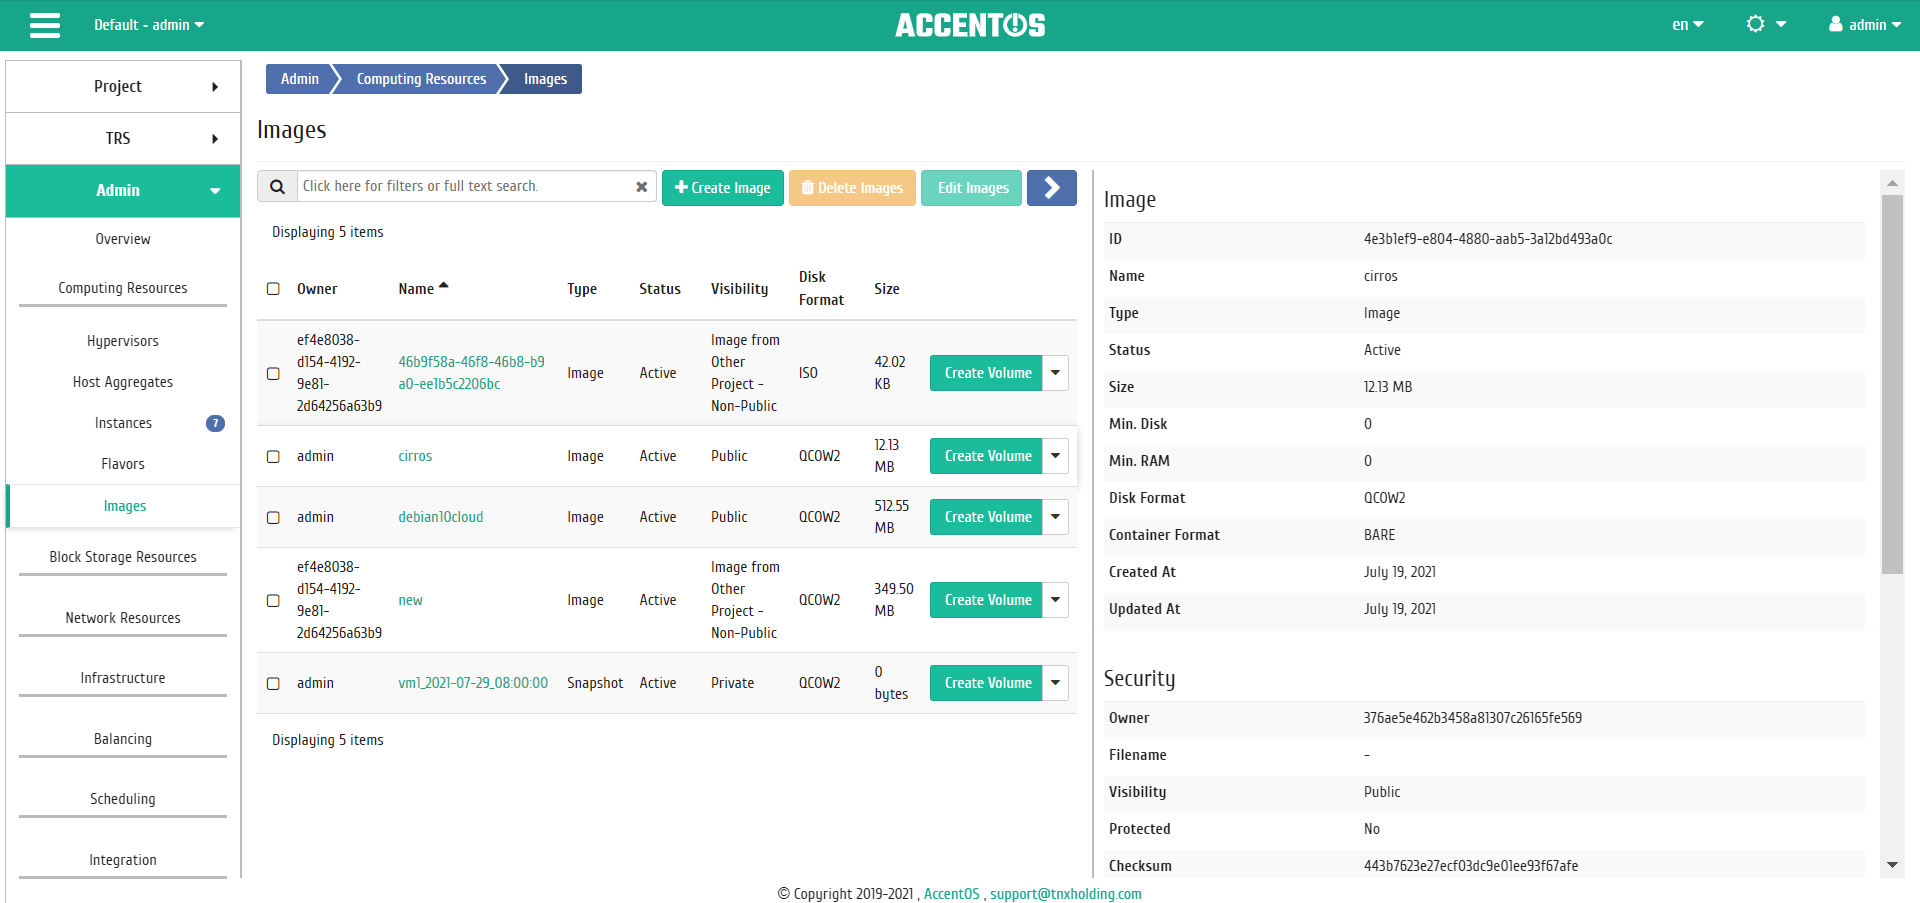Open Hypervisors page
The image size is (1920, 903).
pyautogui.click(x=123, y=341)
